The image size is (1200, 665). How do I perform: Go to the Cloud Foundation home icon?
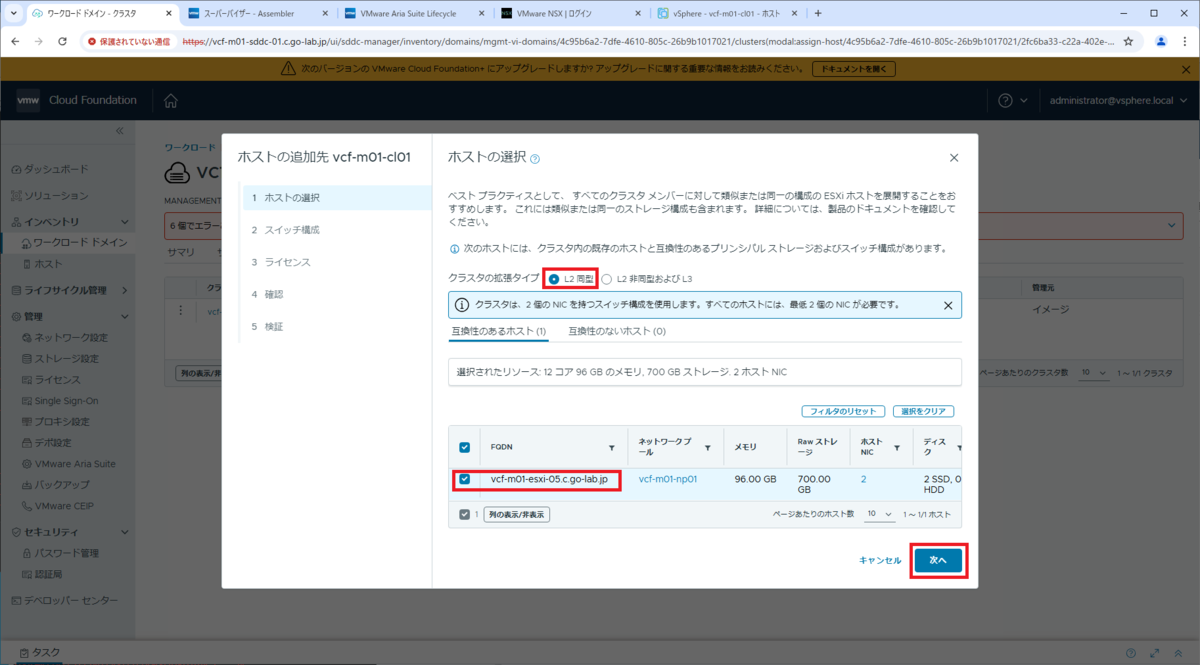pyautogui.click(x=171, y=100)
